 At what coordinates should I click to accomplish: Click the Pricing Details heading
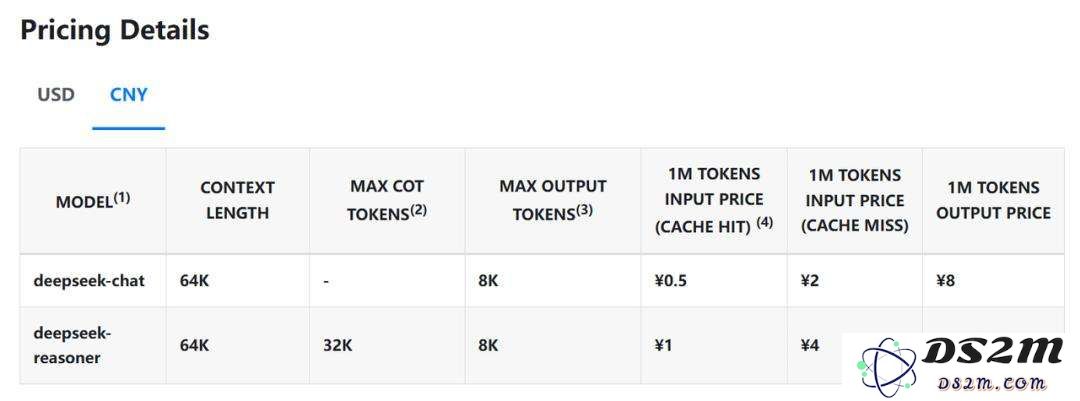click(x=115, y=30)
